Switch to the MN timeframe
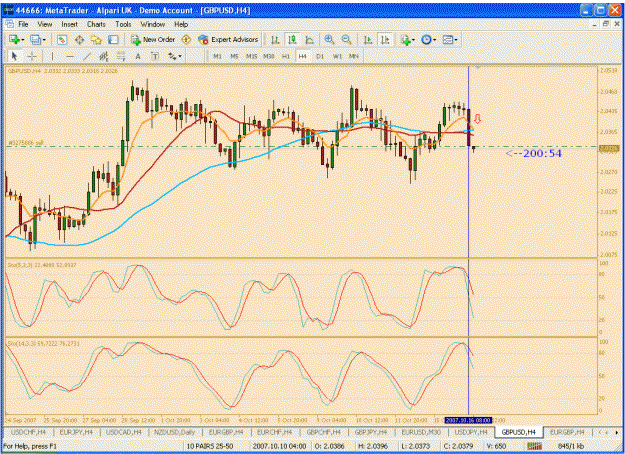This screenshot has width=625, height=454. coord(354,56)
